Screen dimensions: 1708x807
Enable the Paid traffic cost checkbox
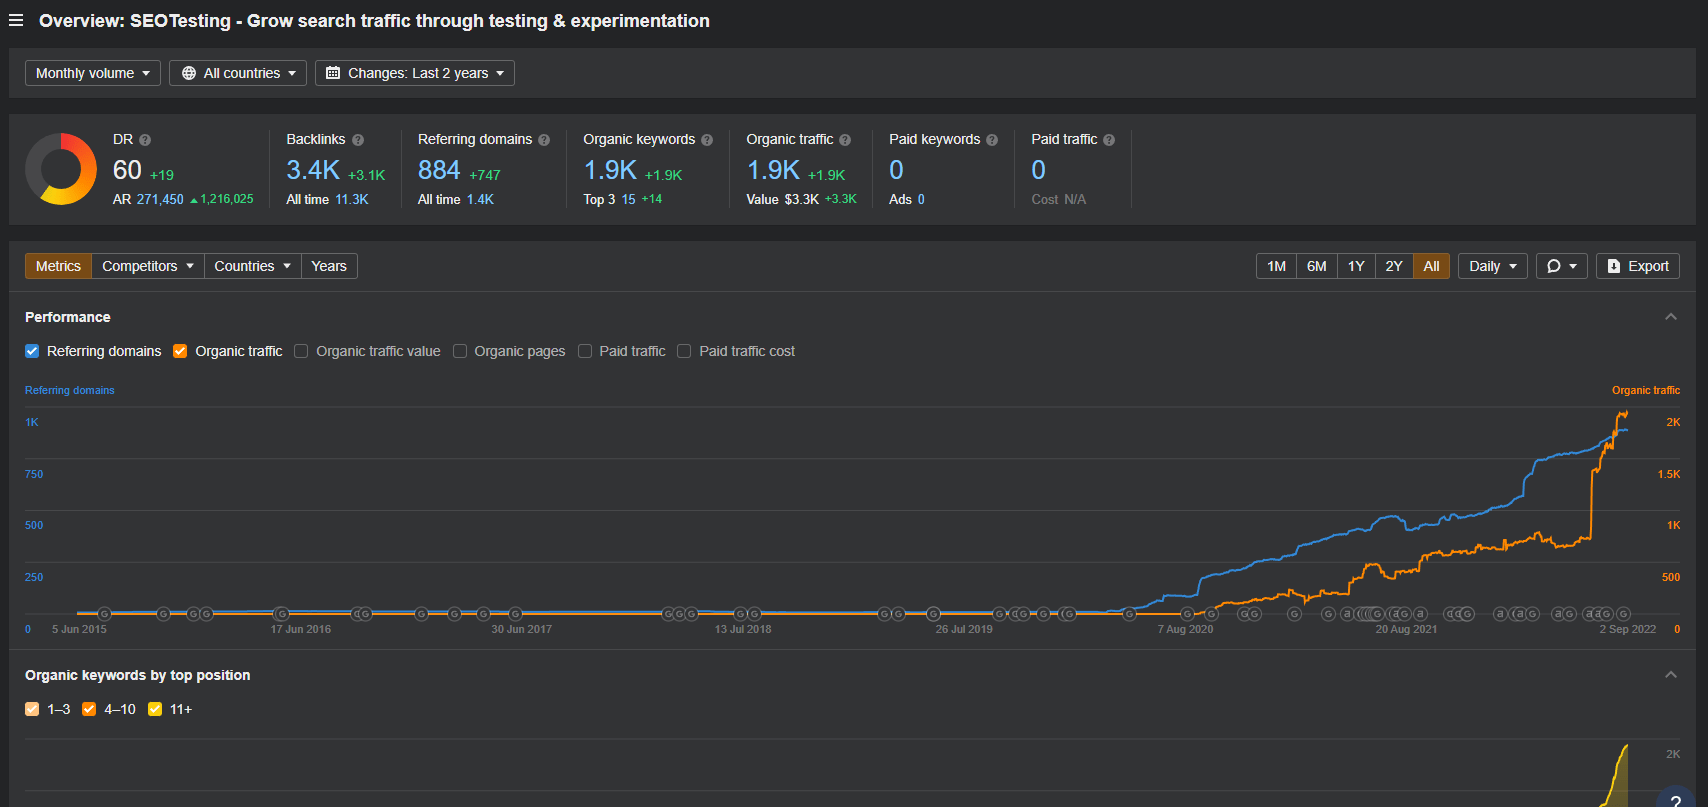(x=684, y=351)
